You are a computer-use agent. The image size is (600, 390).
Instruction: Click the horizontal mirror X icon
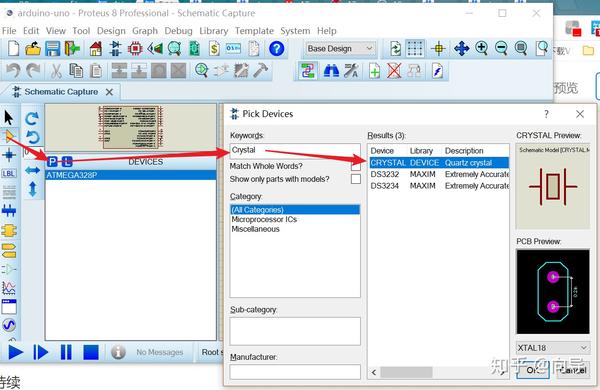(33, 170)
